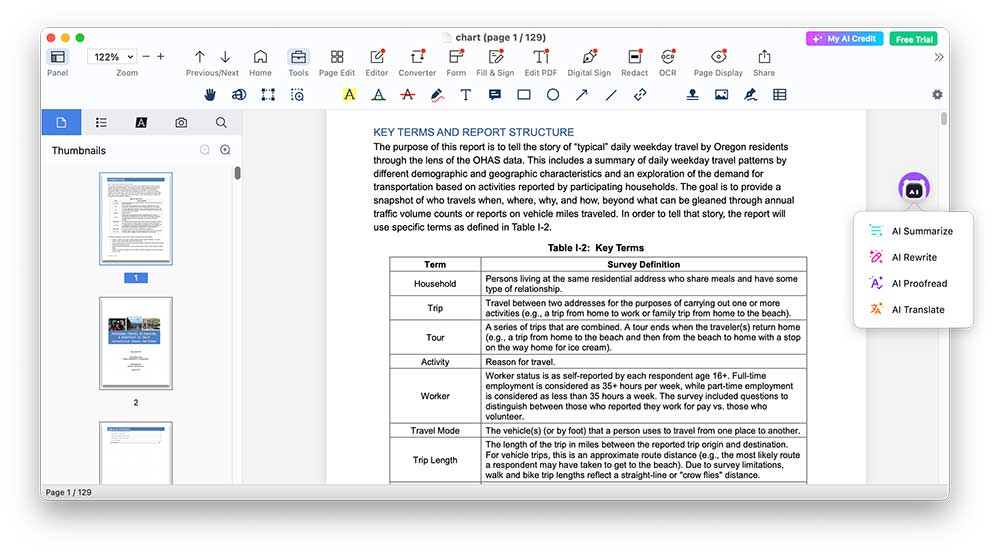Select the page 3 thumbnail
The height and width of the screenshot is (554, 1000).
(x=136, y=453)
